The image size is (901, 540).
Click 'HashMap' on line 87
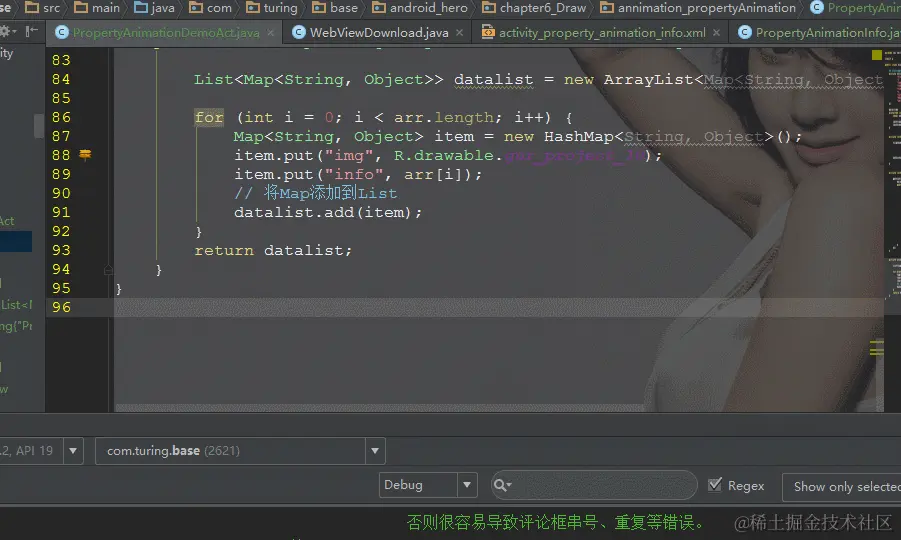pyautogui.click(x=579, y=136)
